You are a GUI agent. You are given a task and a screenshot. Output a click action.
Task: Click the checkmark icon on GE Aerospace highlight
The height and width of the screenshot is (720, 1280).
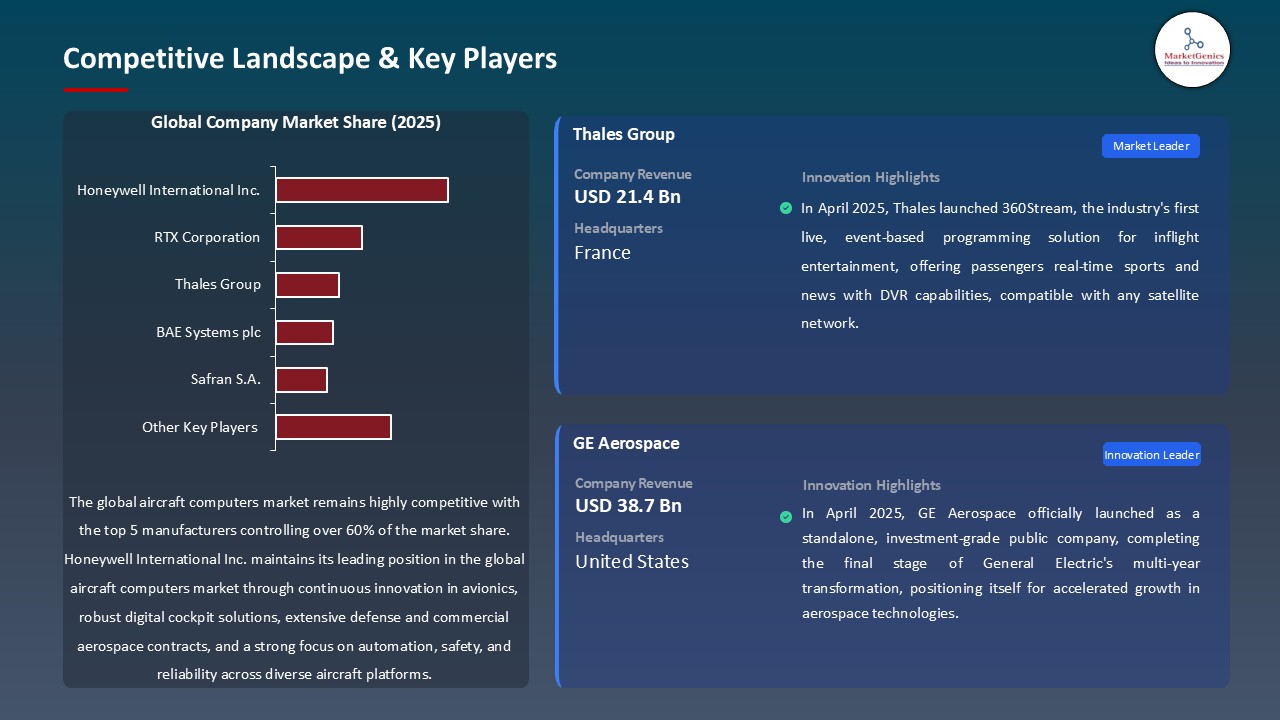point(786,516)
